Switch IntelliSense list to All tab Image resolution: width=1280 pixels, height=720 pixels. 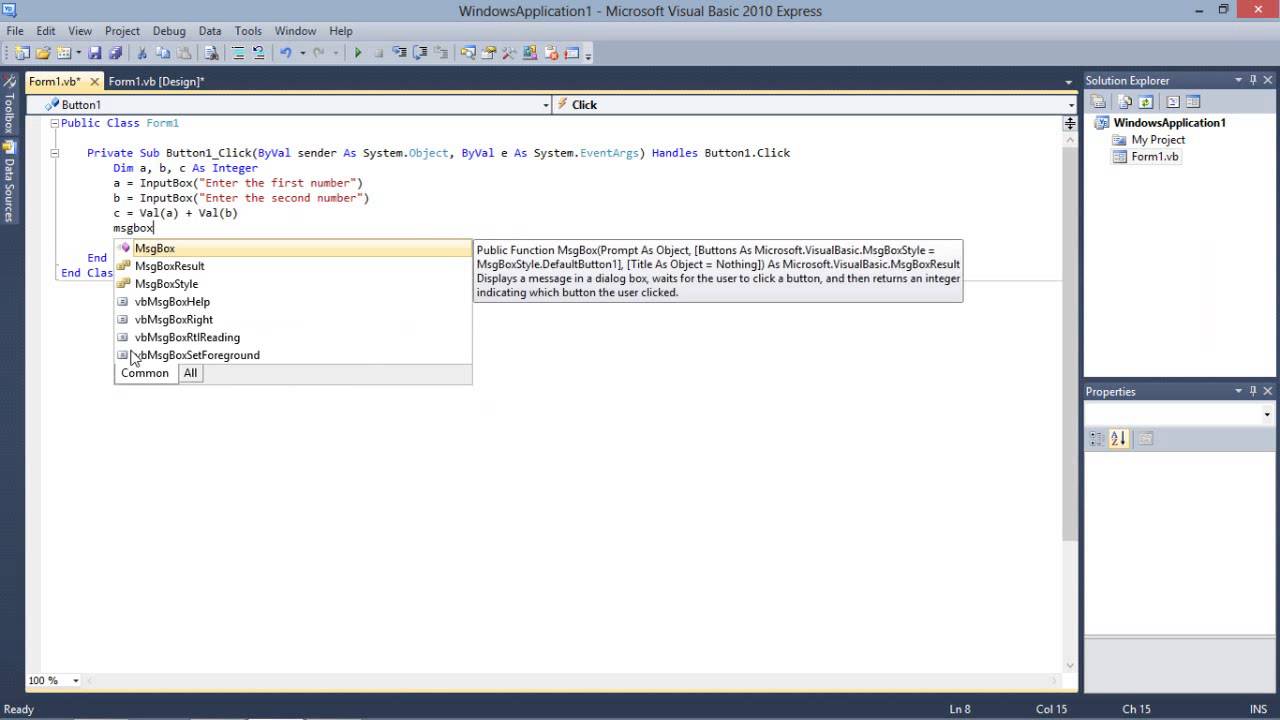pos(190,373)
